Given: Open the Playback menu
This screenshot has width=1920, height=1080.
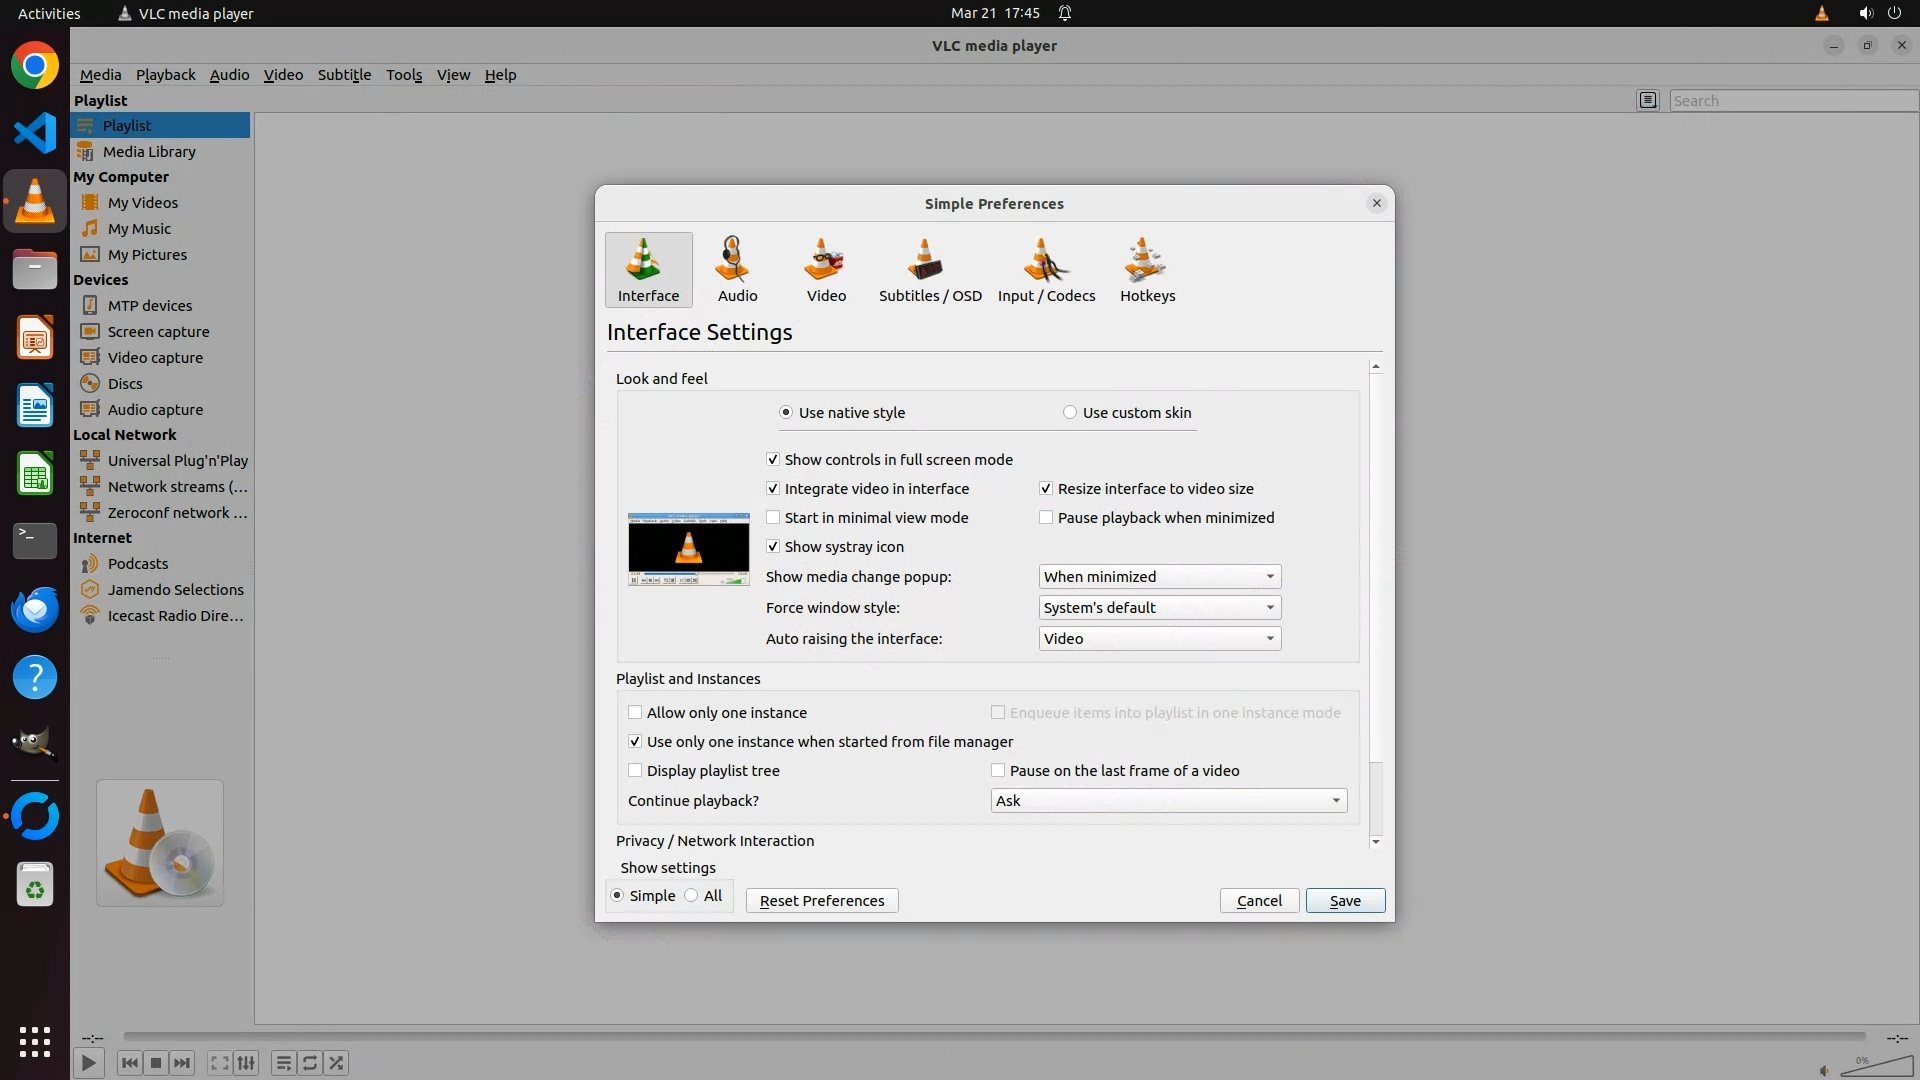Looking at the screenshot, I should click(x=165, y=75).
